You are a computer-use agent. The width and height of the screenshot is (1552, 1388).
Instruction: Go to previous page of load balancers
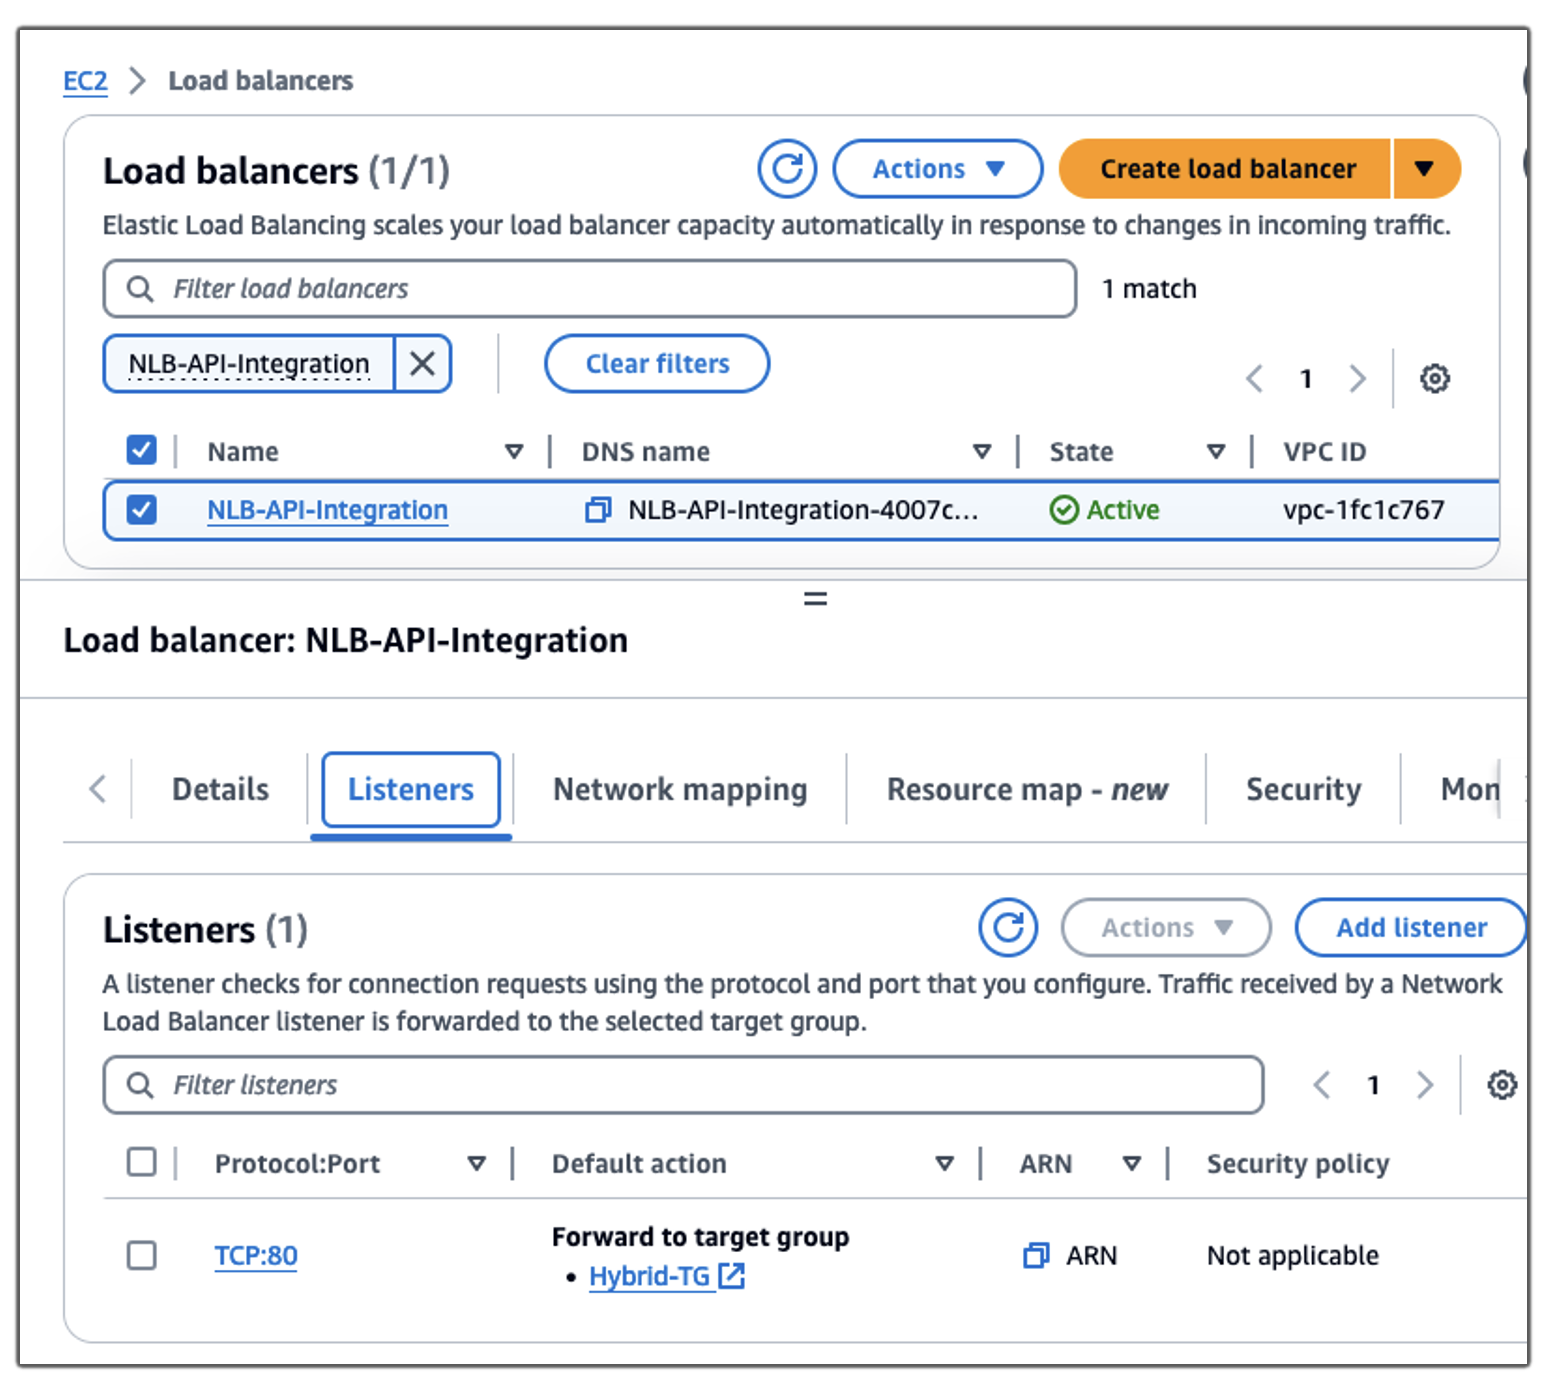pos(1255,379)
